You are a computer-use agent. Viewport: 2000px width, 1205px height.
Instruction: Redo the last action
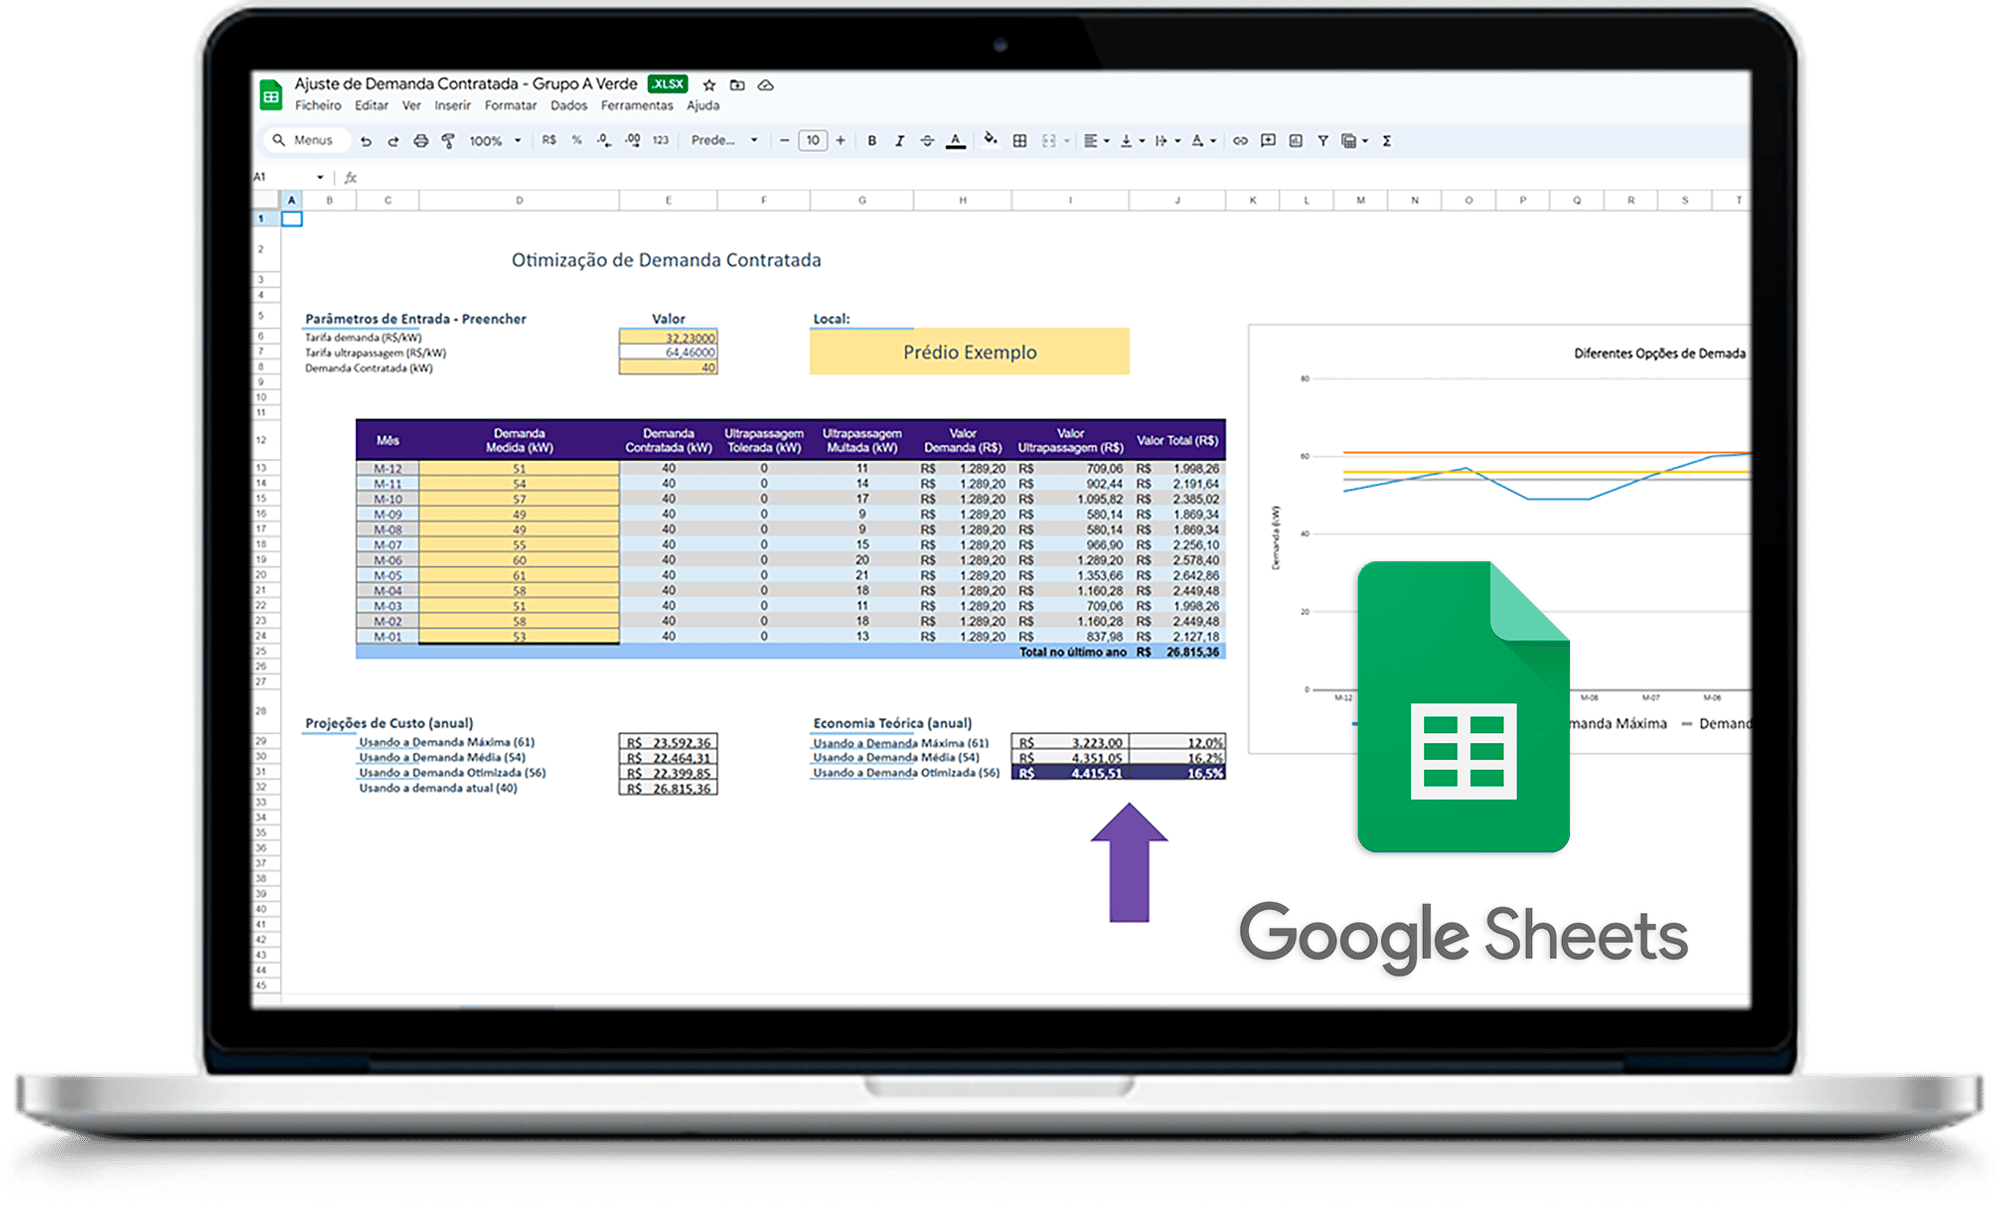(x=393, y=141)
